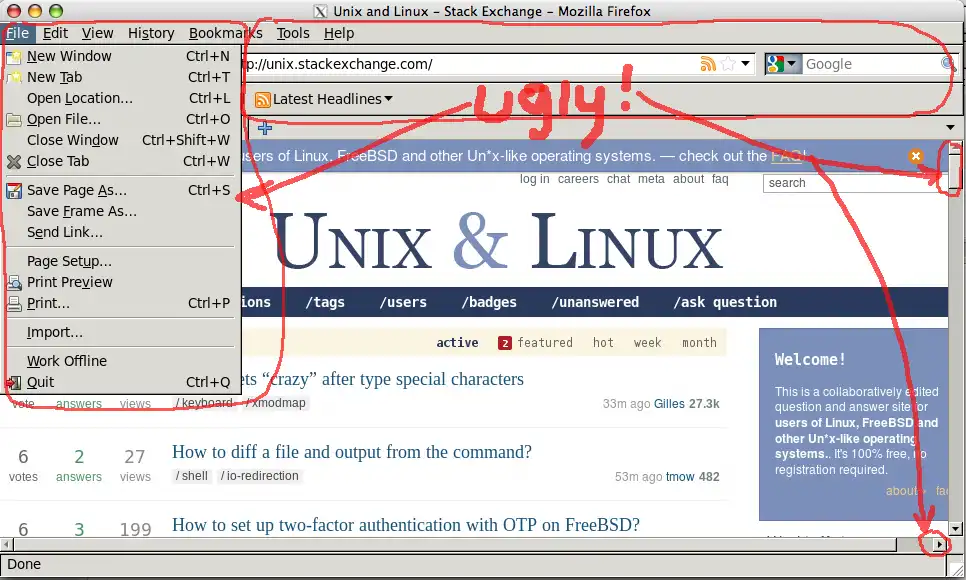Image resolution: width=966 pixels, height=580 pixels.
Task: Select Open File menu entry
Action: click(121, 119)
